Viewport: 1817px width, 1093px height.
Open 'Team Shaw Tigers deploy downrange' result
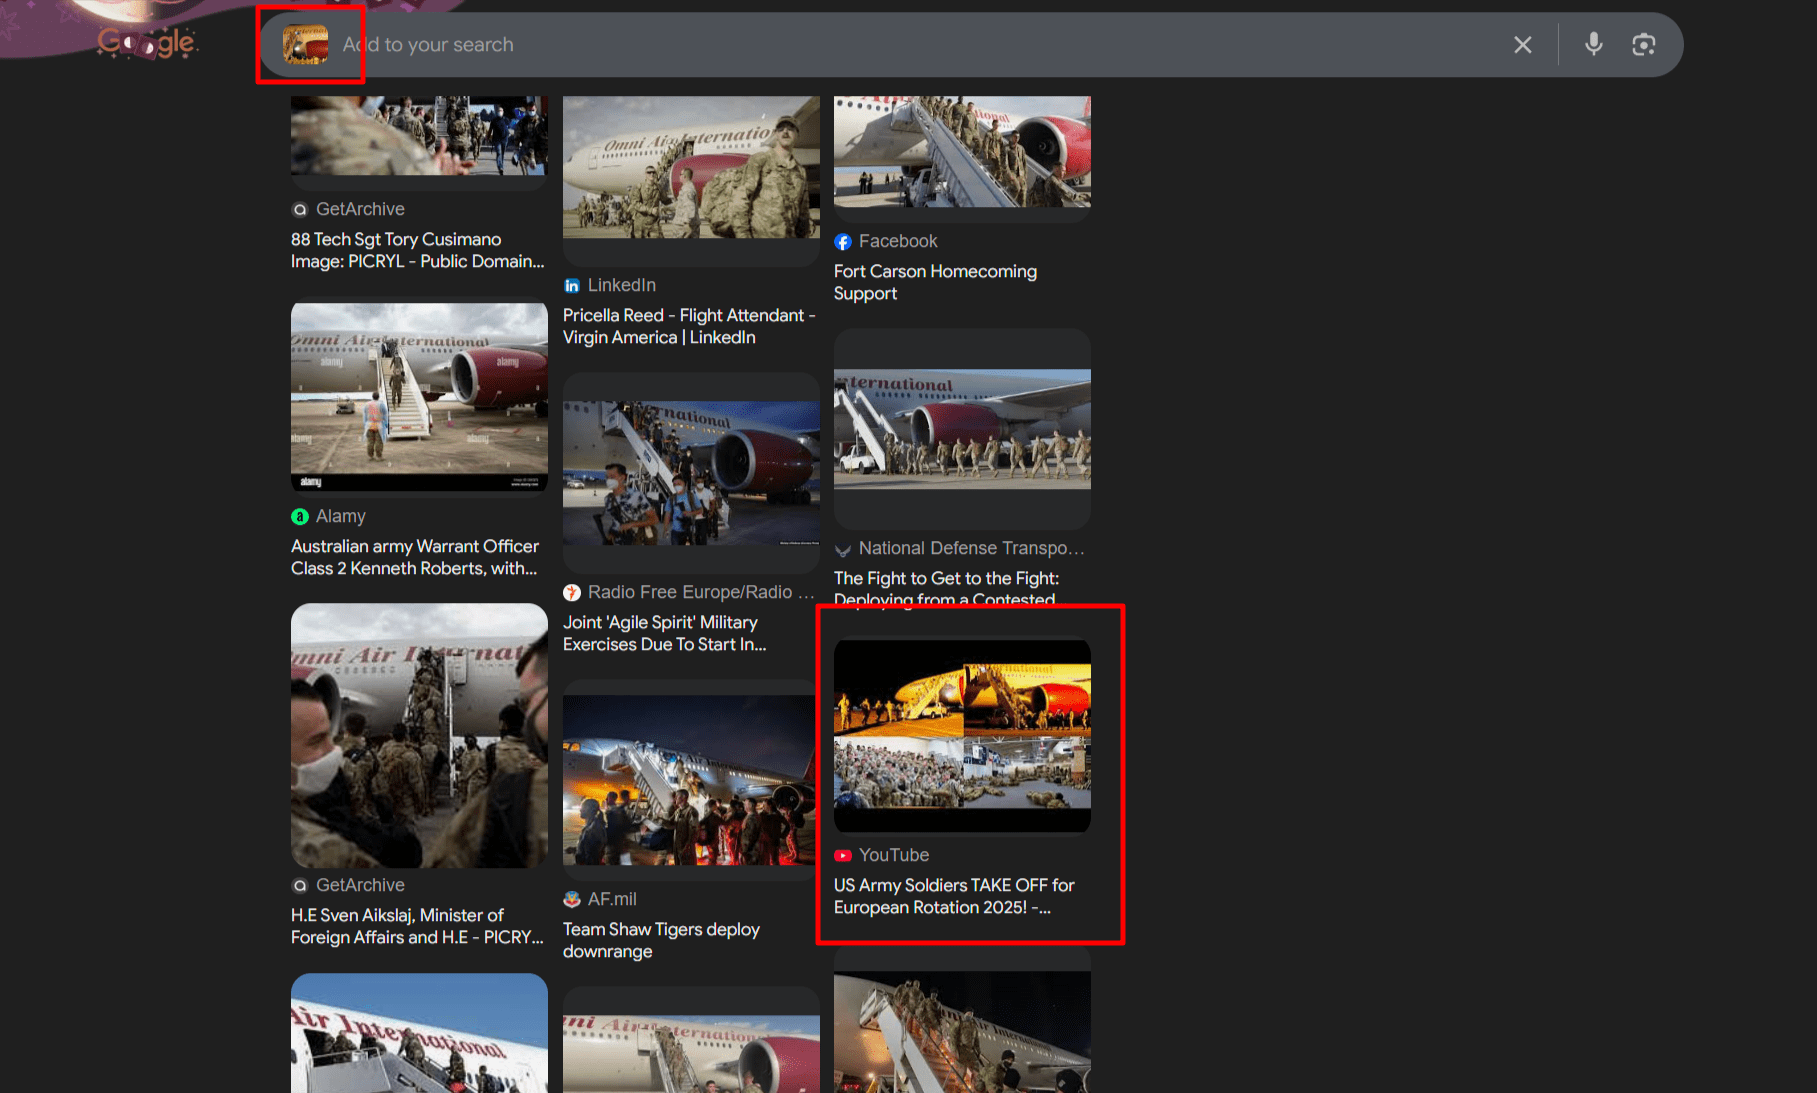point(661,940)
